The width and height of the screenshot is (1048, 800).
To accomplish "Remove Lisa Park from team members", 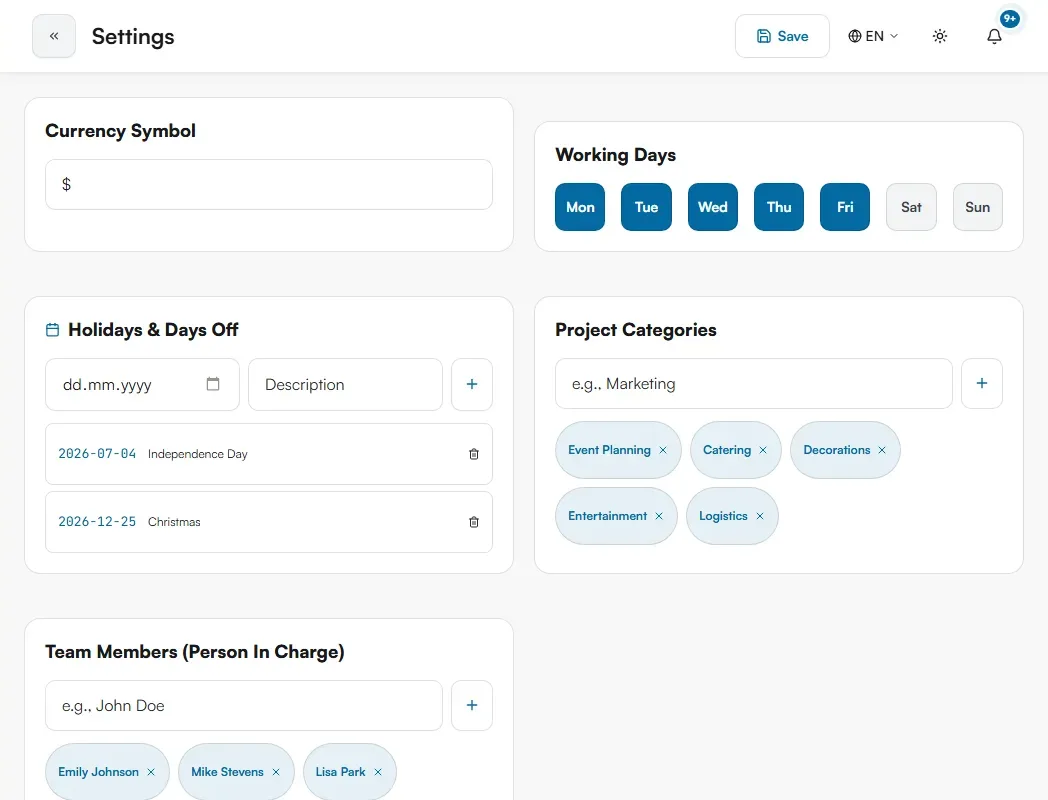I will [x=378, y=772].
